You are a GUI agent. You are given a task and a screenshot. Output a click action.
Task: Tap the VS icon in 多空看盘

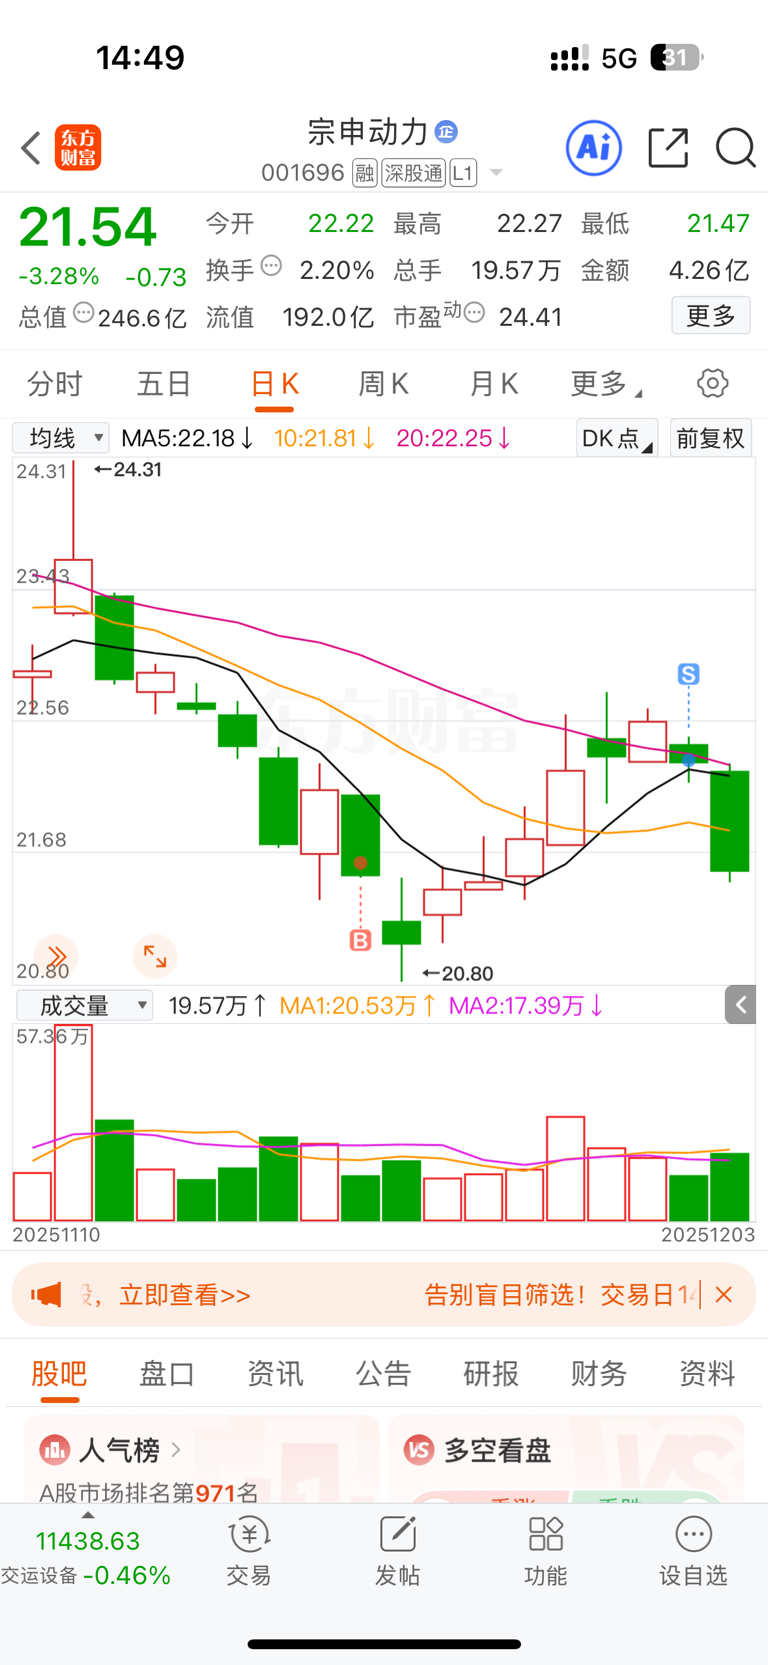pyautogui.click(x=419, y=1450)
